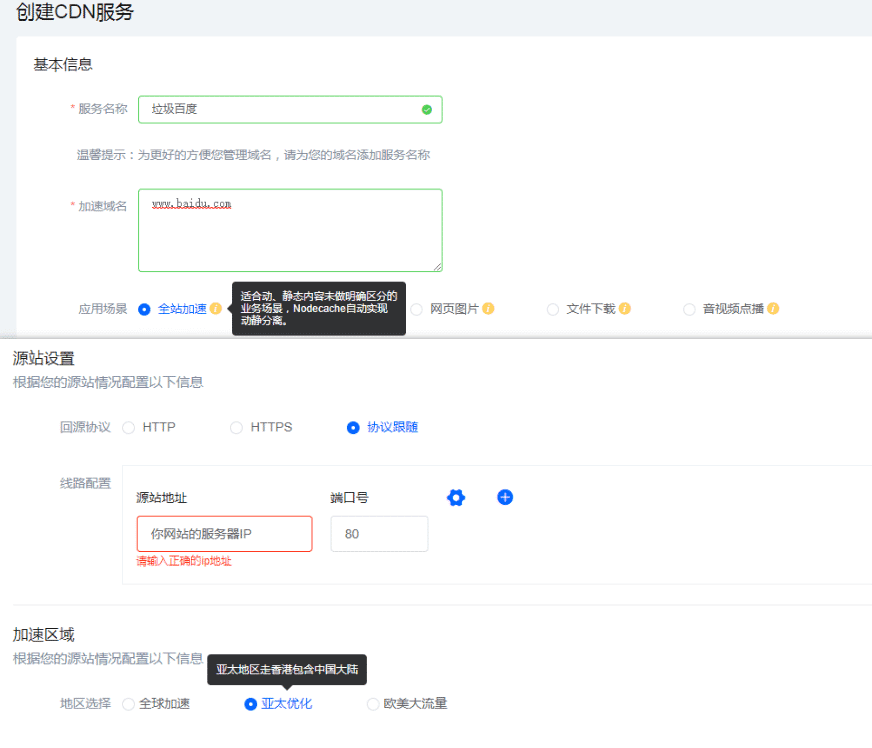The height and width of the screenshot is (748, 872).
Task: Click the info icon next to 音视频点播
Action: 773,309
